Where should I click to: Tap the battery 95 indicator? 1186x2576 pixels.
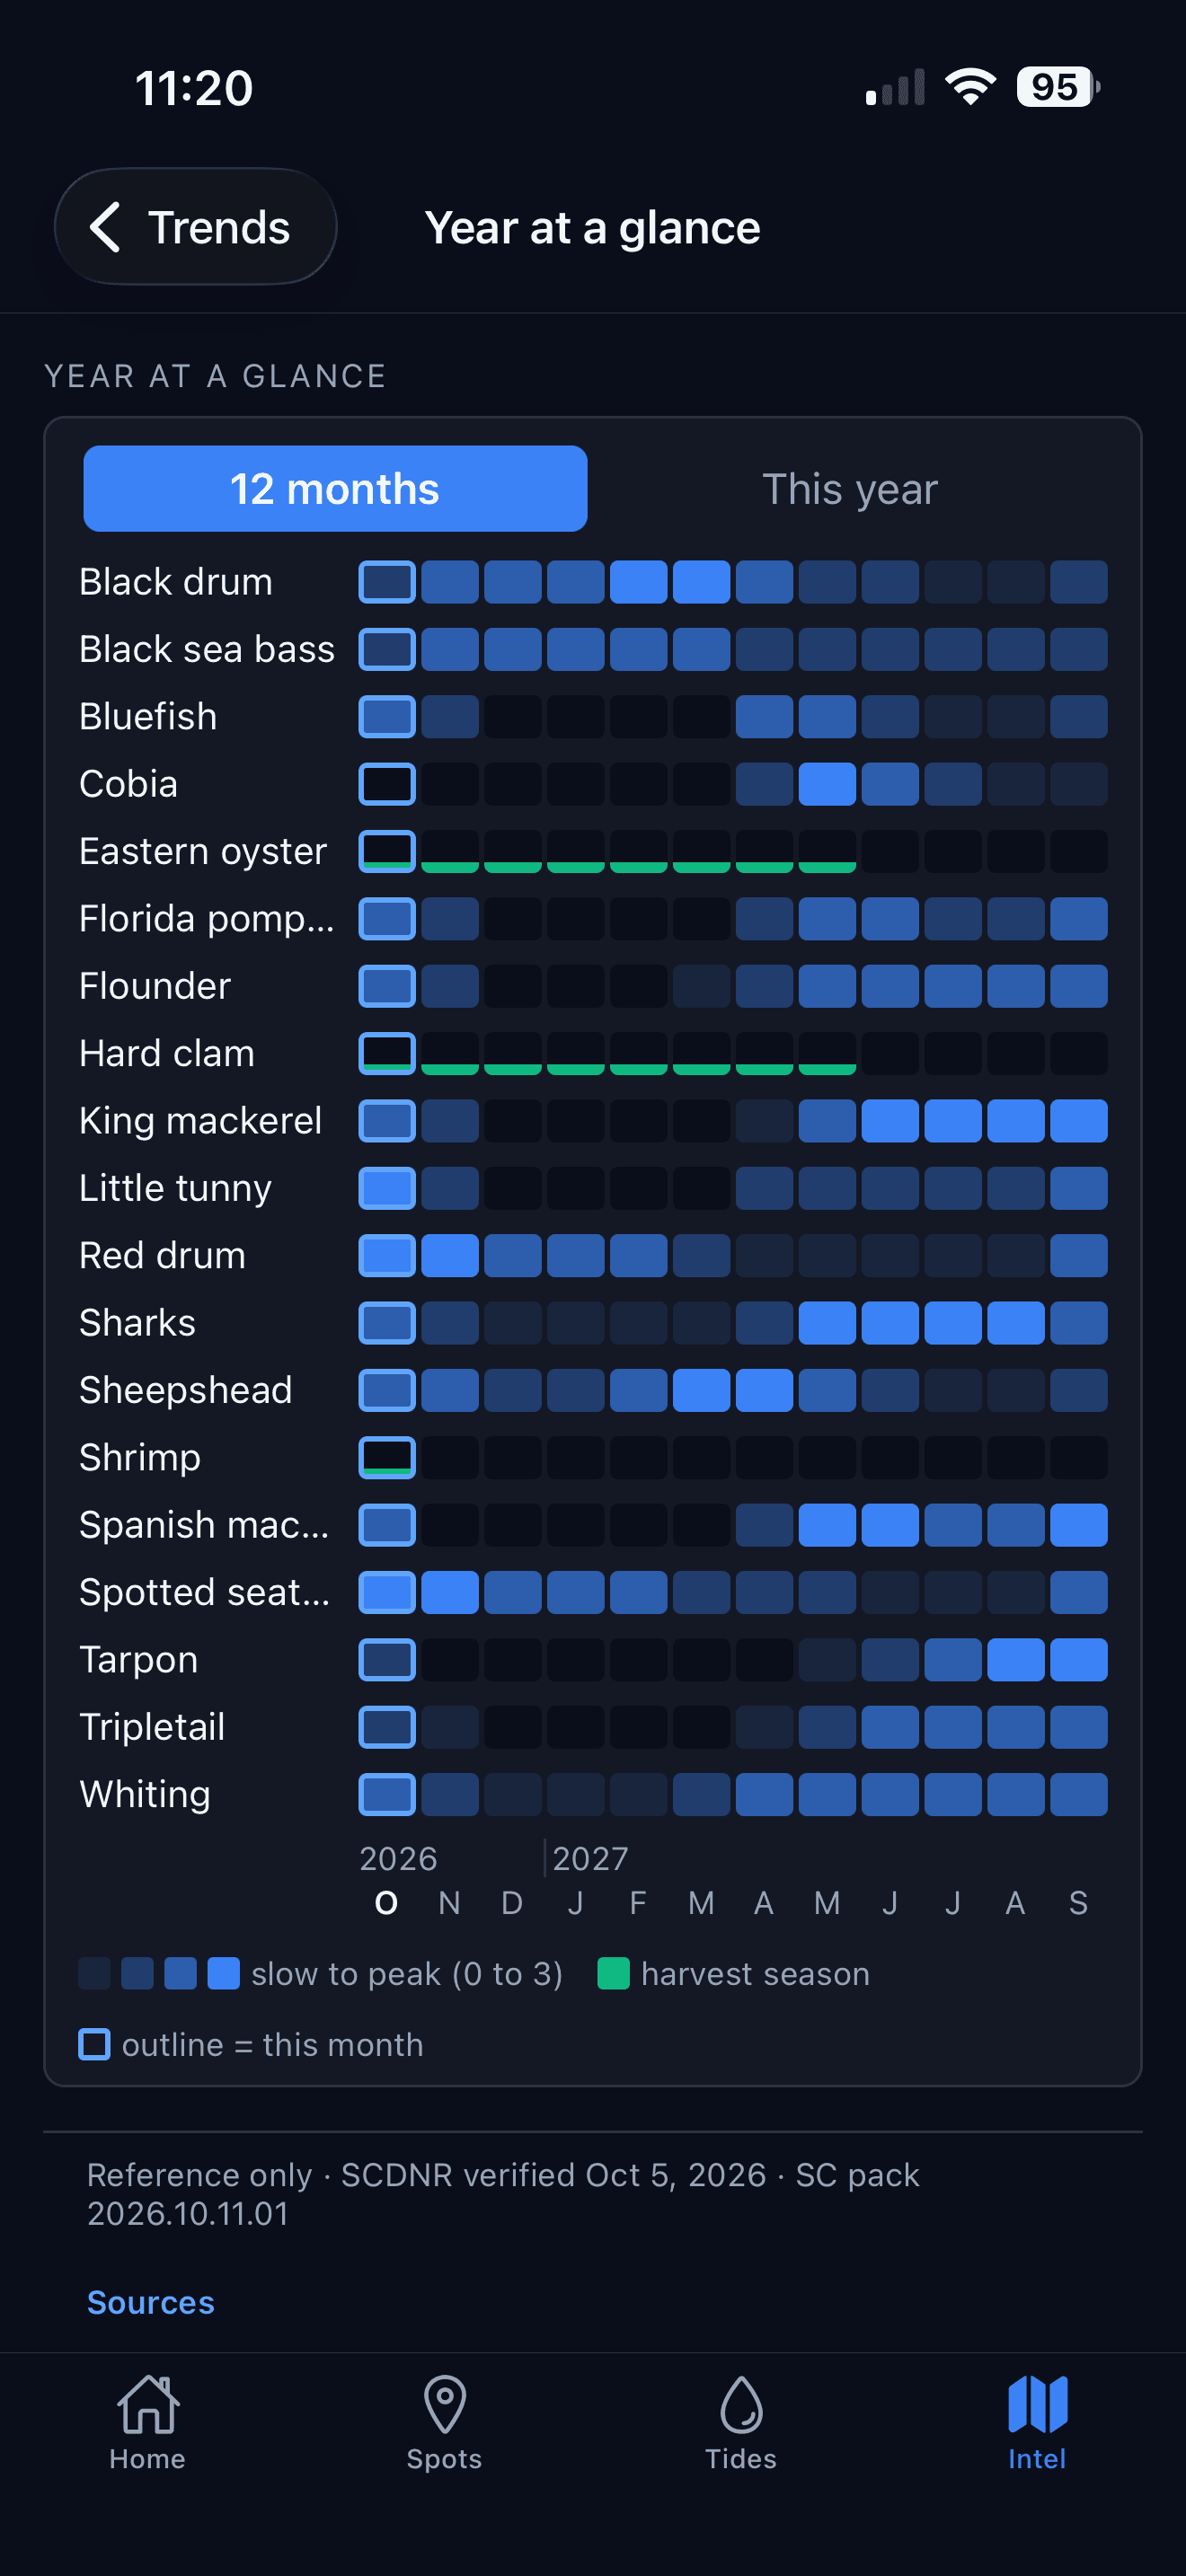click(1059, 87)
